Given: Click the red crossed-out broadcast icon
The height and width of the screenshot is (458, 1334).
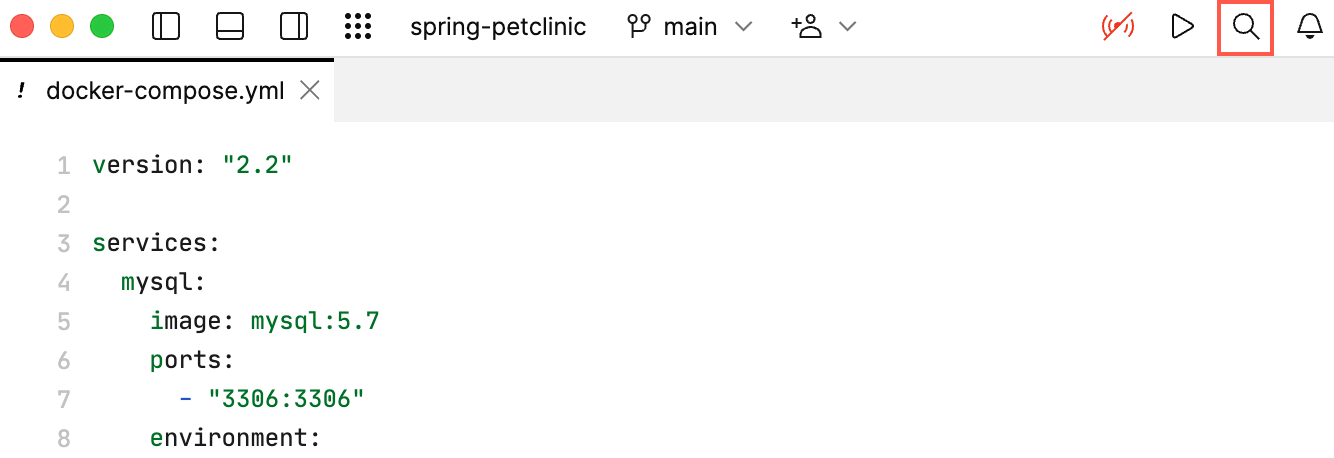Looking at the screenshot, I should (x=1118, y=27).
